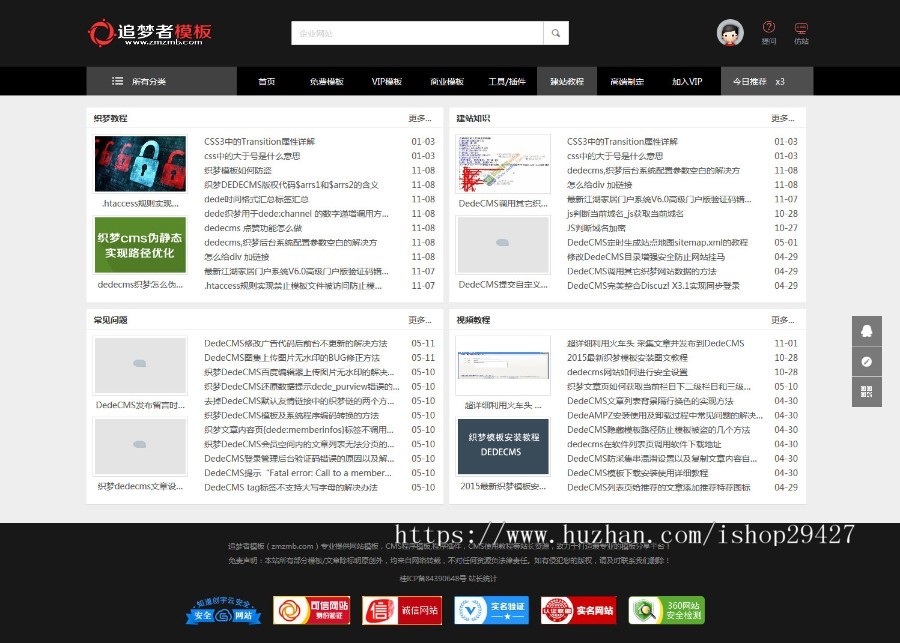Open padlock .htaccess thumbnail image
900x643 pixels.
pyautogui.click(x=140, y=164)
